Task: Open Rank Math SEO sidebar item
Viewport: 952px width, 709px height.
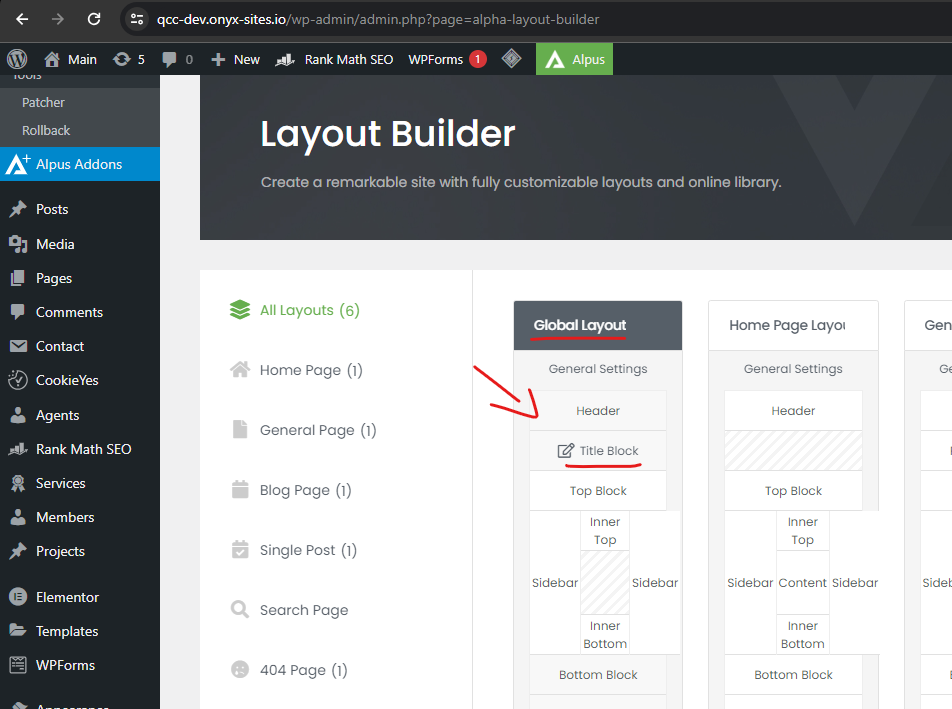Action: click(80, 449)
